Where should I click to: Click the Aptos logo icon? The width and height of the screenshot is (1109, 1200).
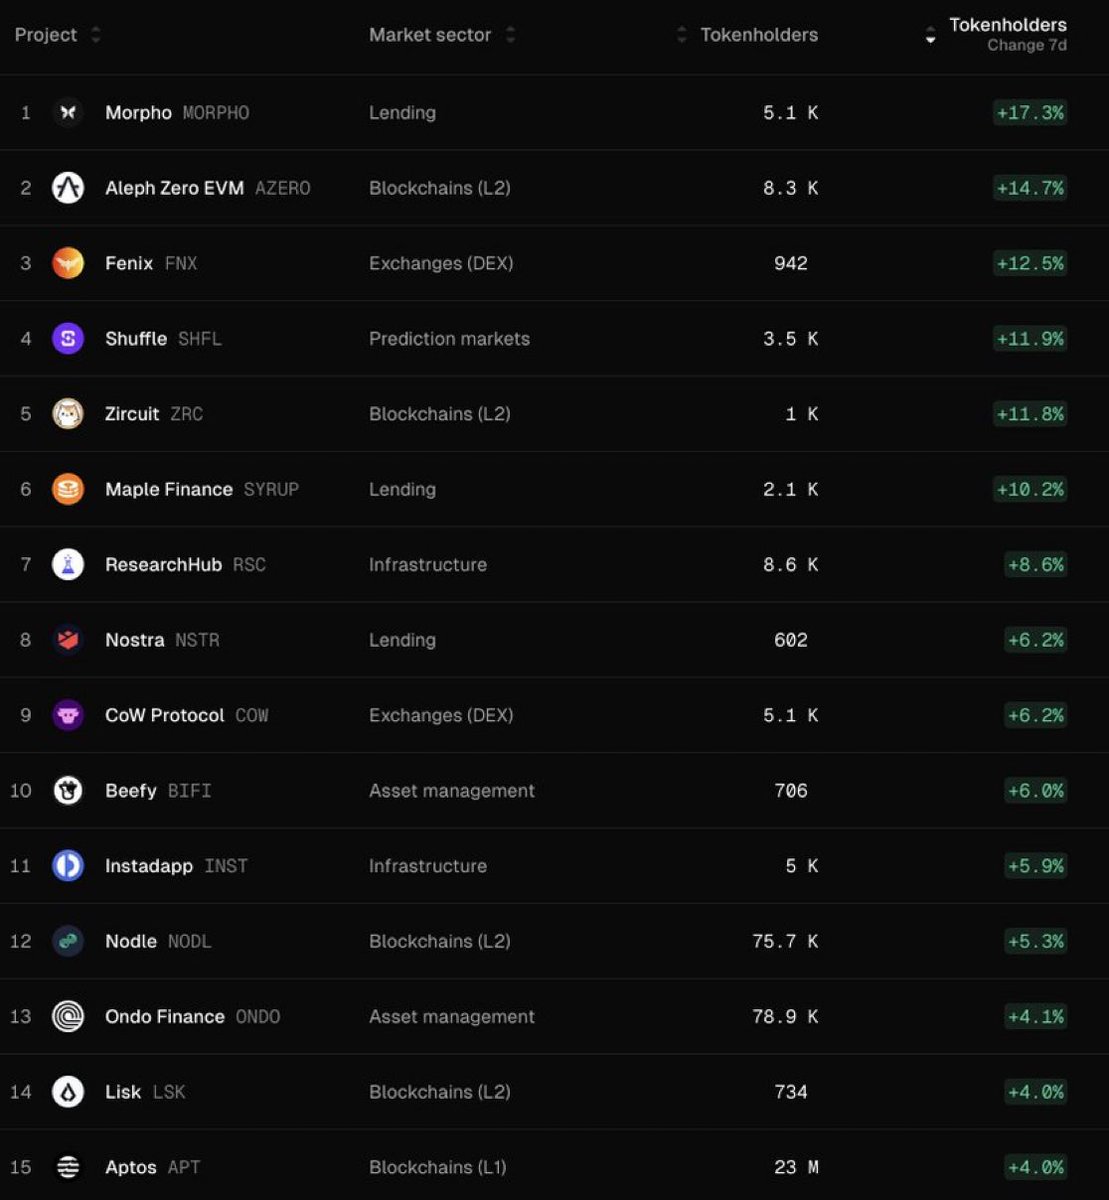pyautogui.click(x=68, y=1167)
